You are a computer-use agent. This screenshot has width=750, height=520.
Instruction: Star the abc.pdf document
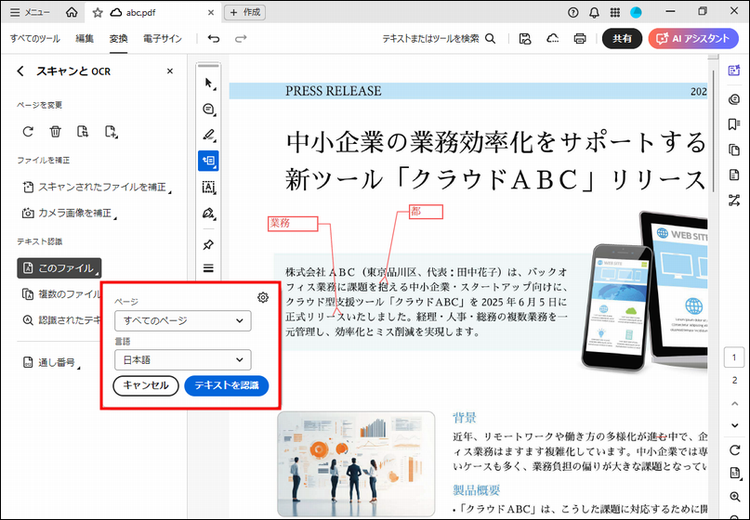click(x=98, y=13)
